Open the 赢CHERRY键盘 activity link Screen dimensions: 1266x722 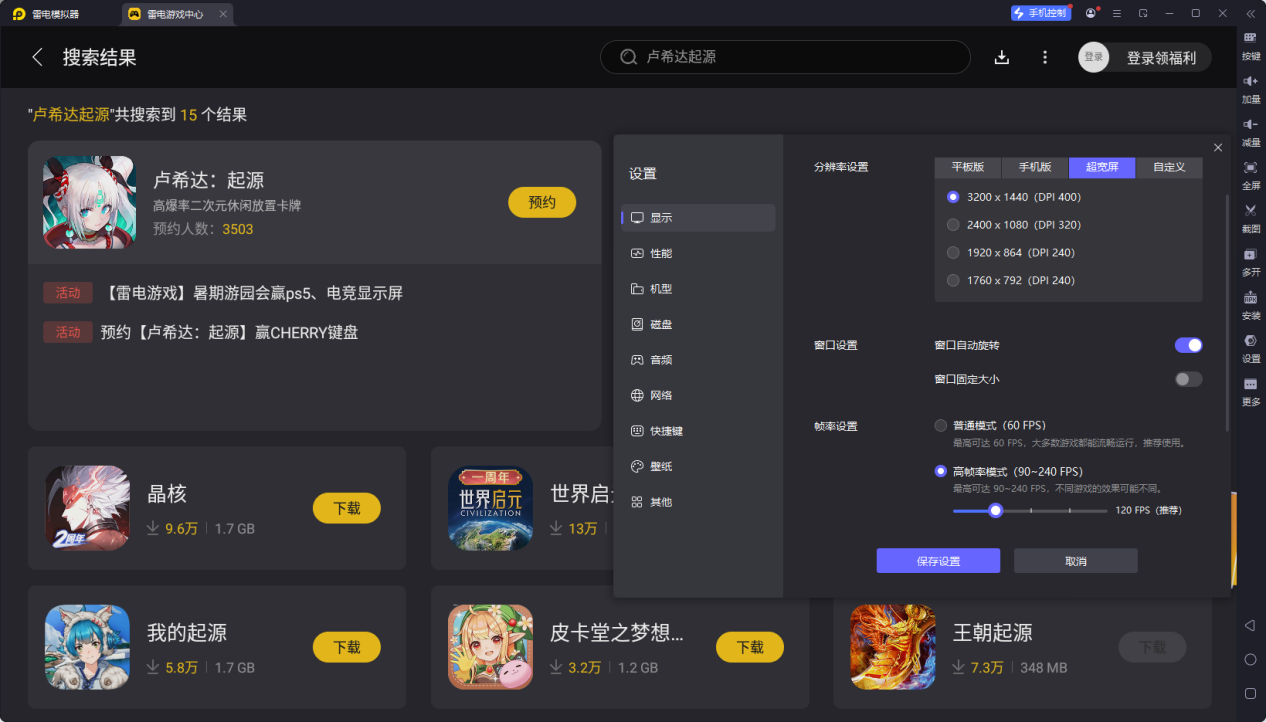[x=229, y=332]
